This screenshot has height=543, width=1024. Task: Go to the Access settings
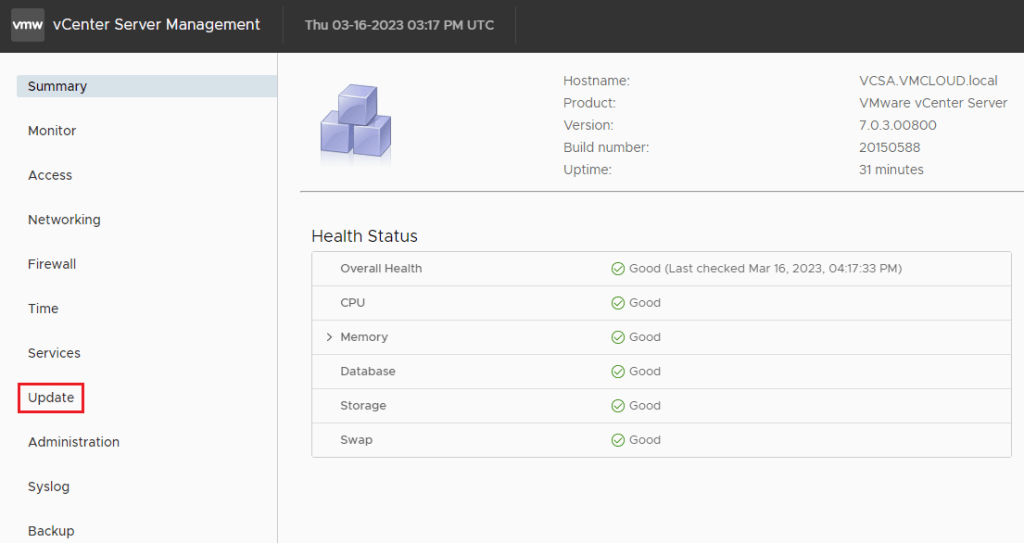(50, 175)
